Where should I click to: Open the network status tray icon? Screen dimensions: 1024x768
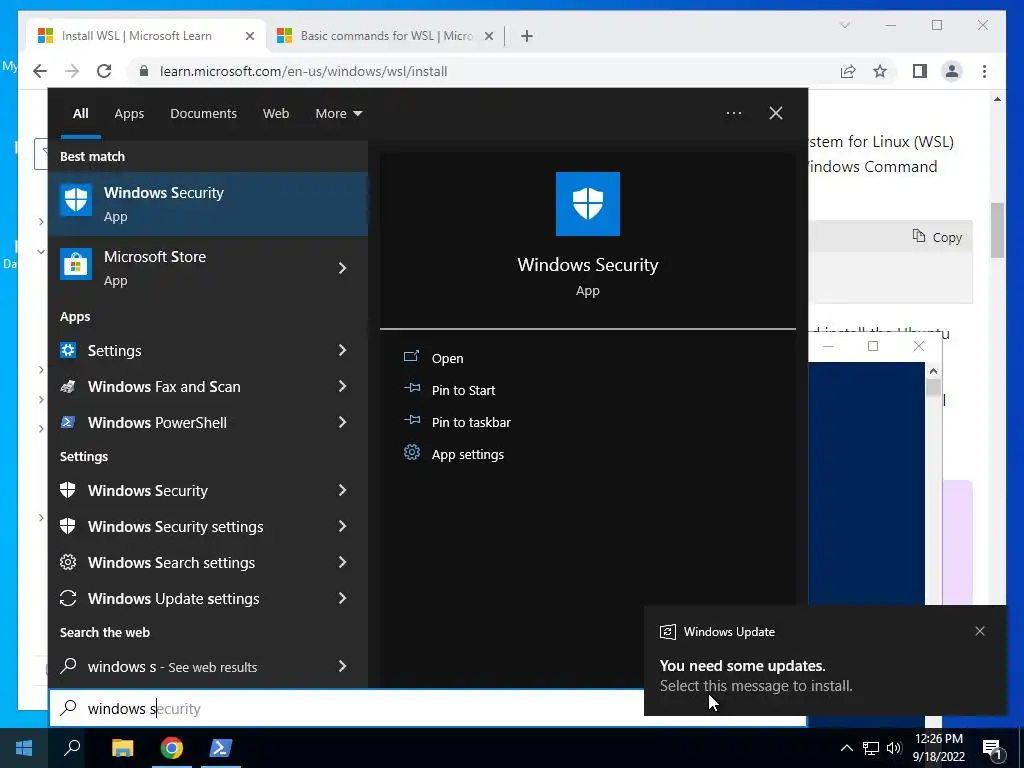tap(871, 748)
